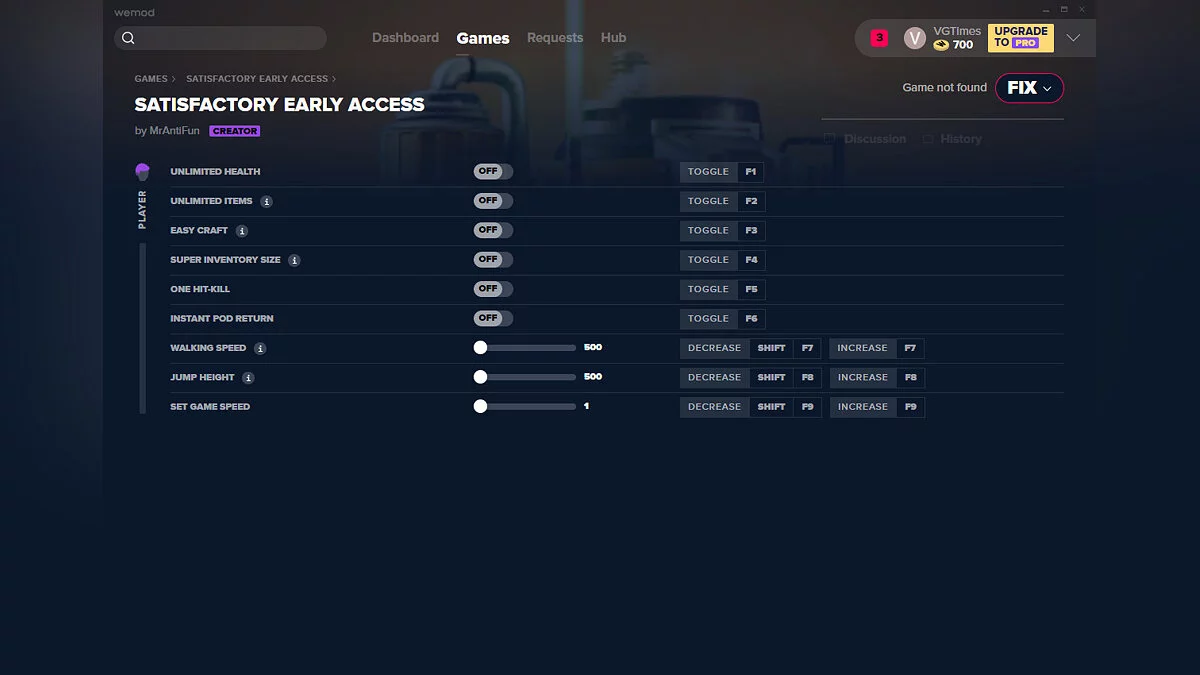The width and height of the screenshot is (1200, 675).
Task: Click Increase F8 for Jump Height
Action: (877, 377)
